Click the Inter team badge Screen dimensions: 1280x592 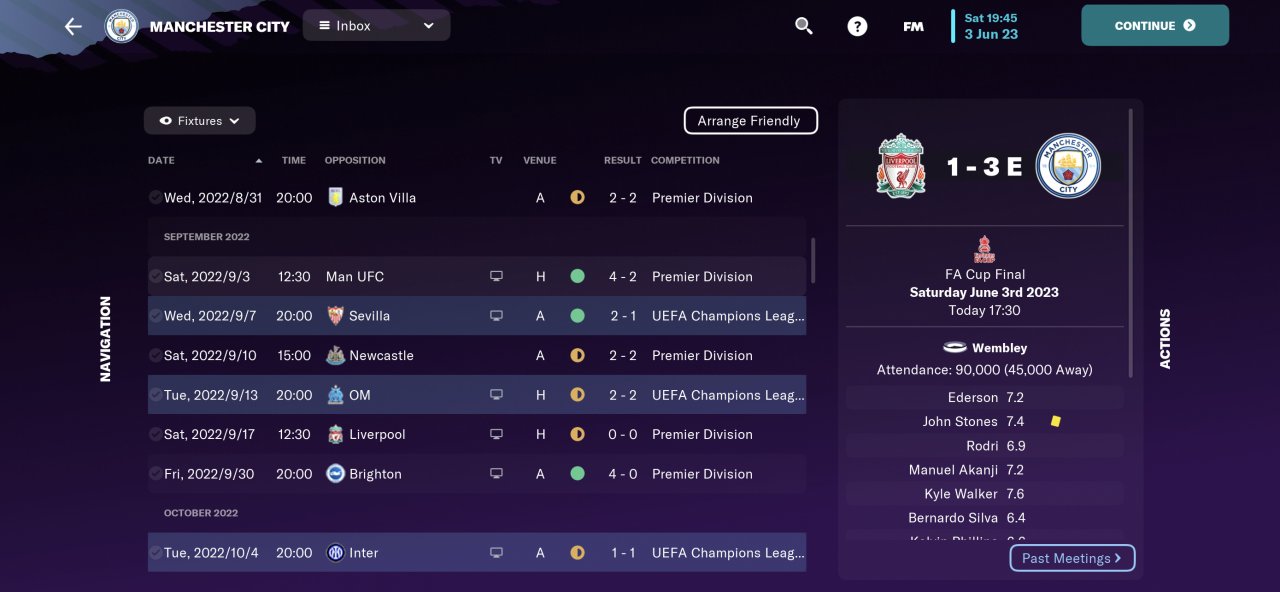tap(336, 553)
